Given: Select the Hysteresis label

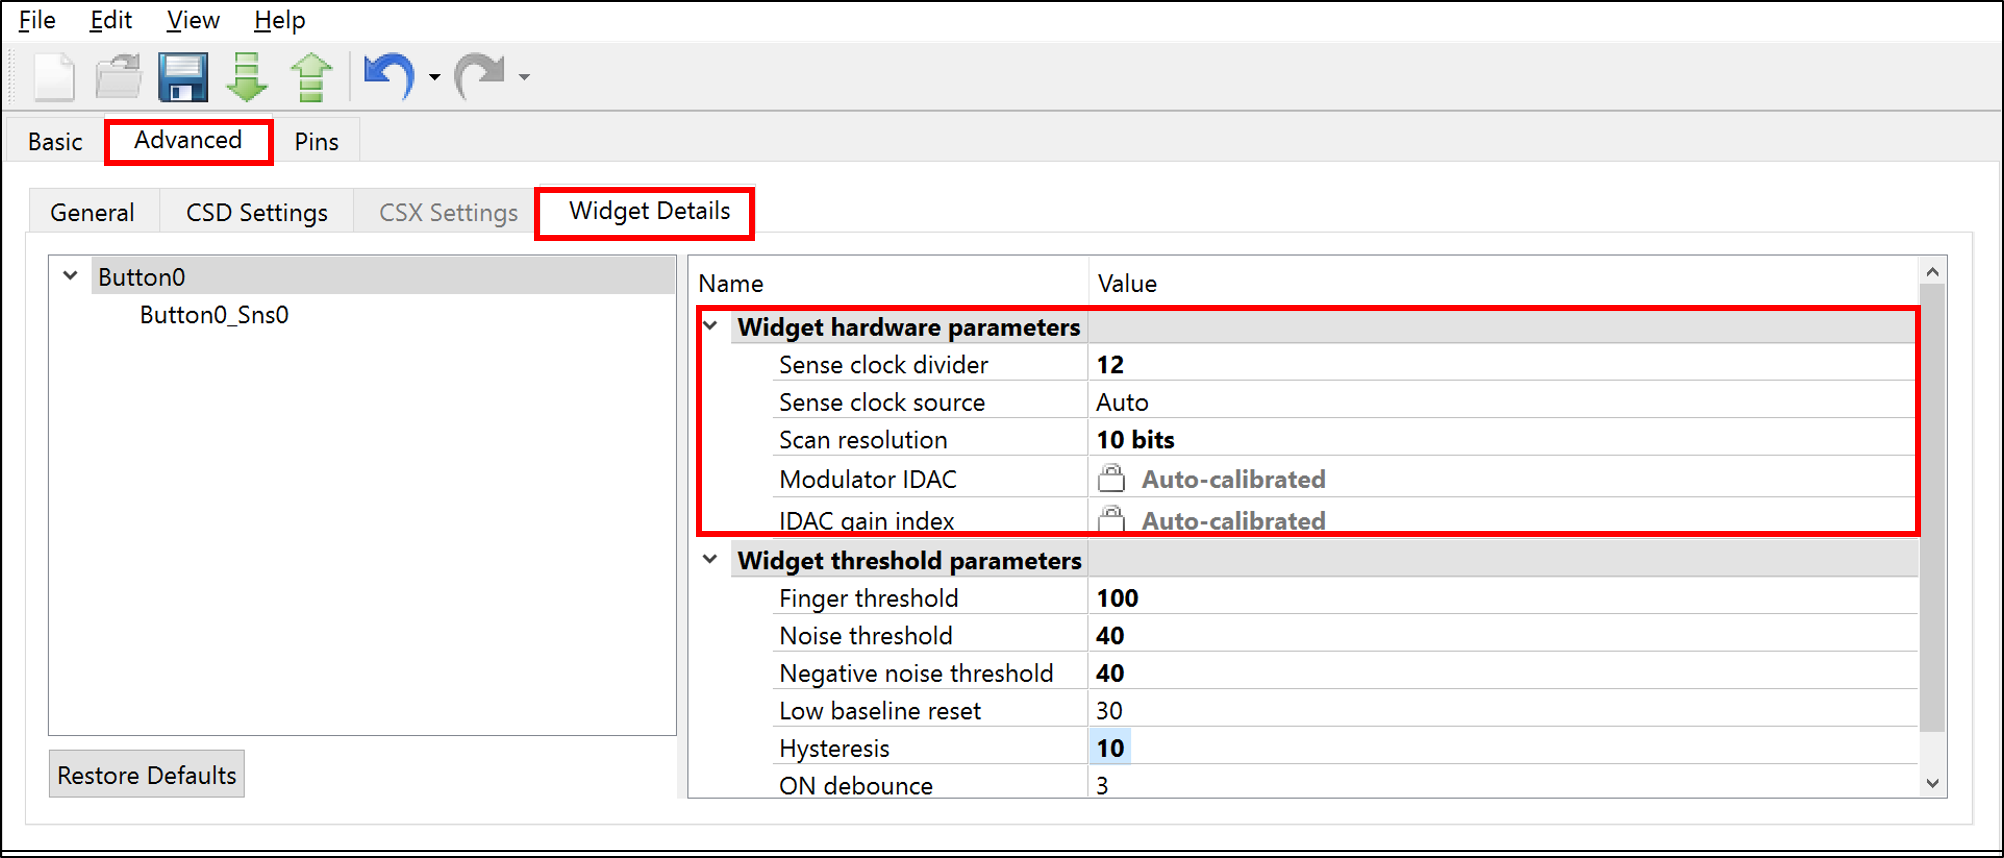Looking at the screenshot, I should tap(834, 748).
